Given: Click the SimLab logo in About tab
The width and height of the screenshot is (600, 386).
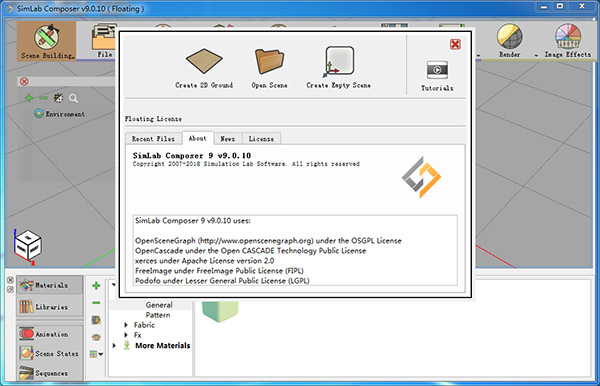Looking at the screenshot, I should pos(421,177).
